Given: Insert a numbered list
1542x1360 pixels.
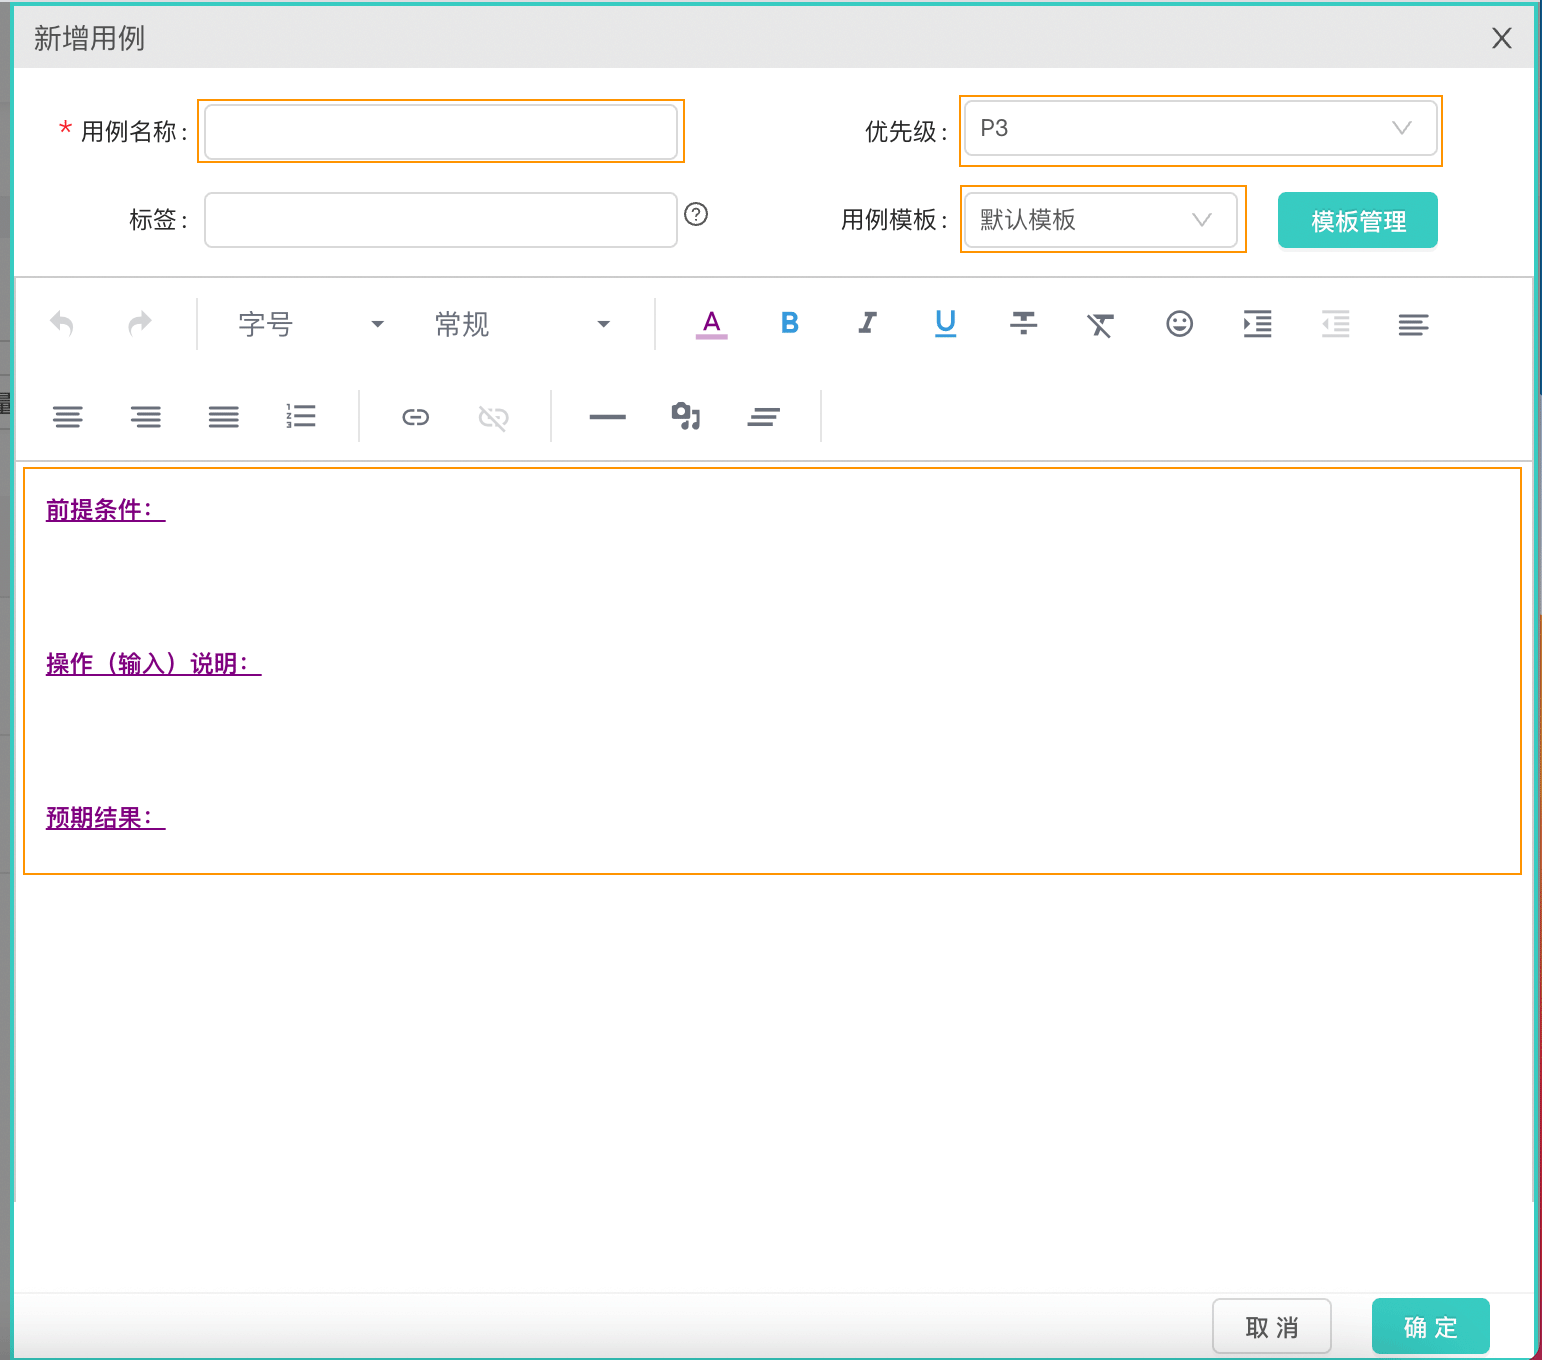Looking at the screenshot, I should click(x=301, y=416).
